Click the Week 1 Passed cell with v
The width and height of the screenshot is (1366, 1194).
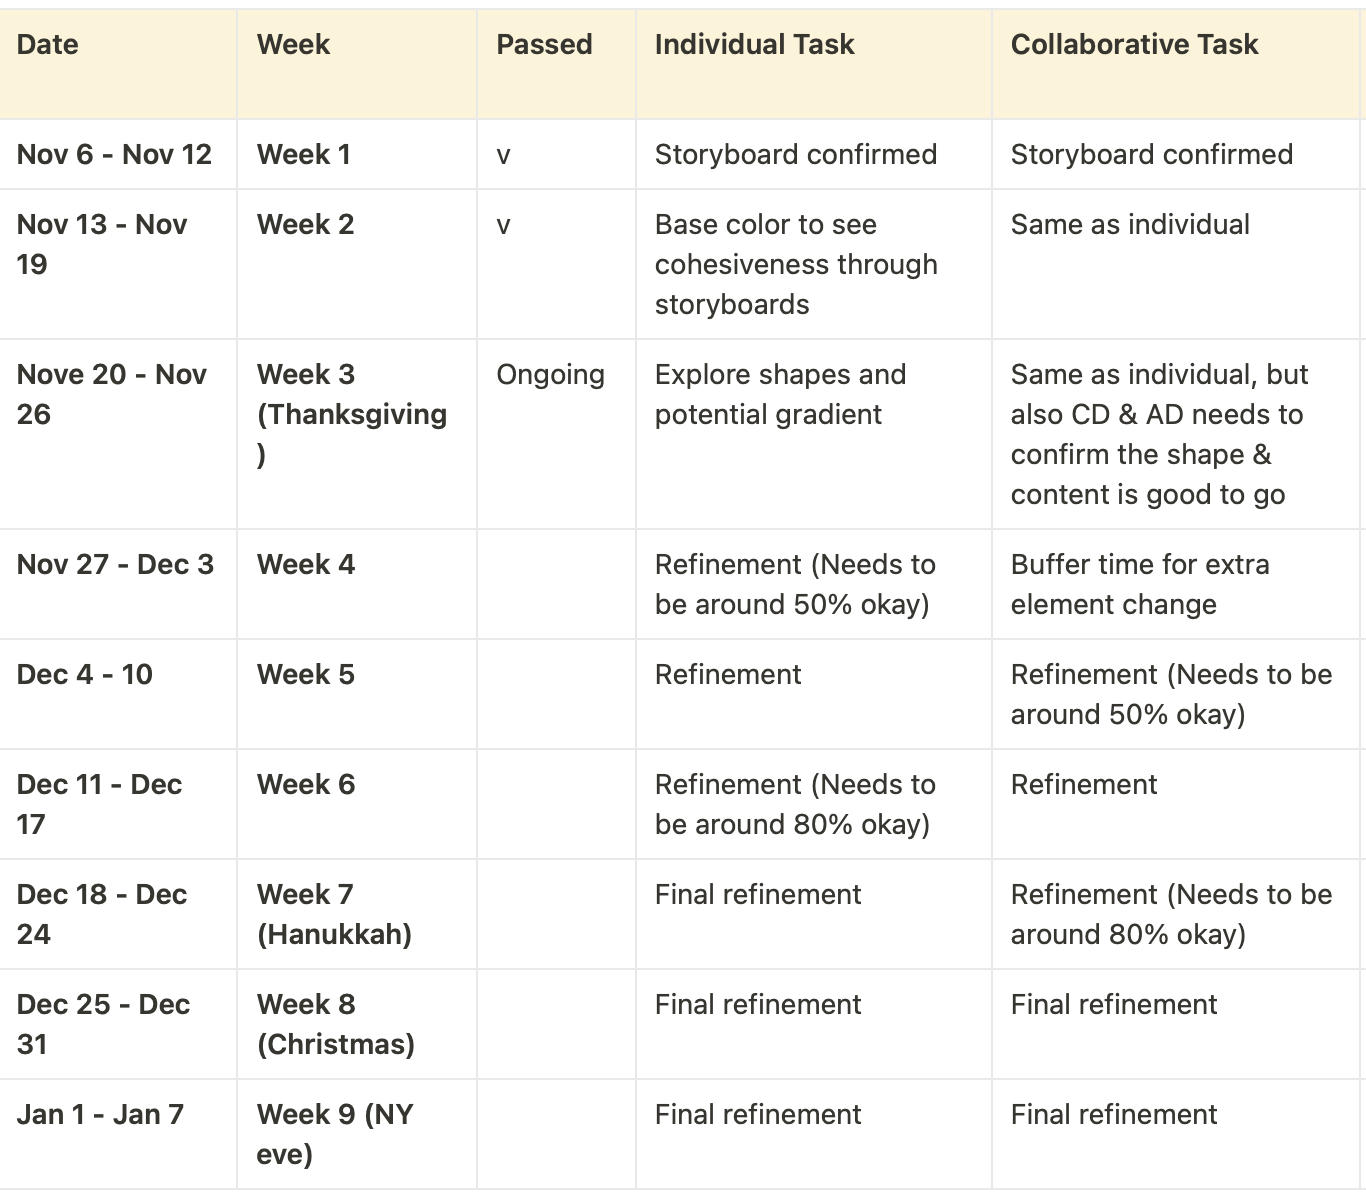[x=556, y=154]
